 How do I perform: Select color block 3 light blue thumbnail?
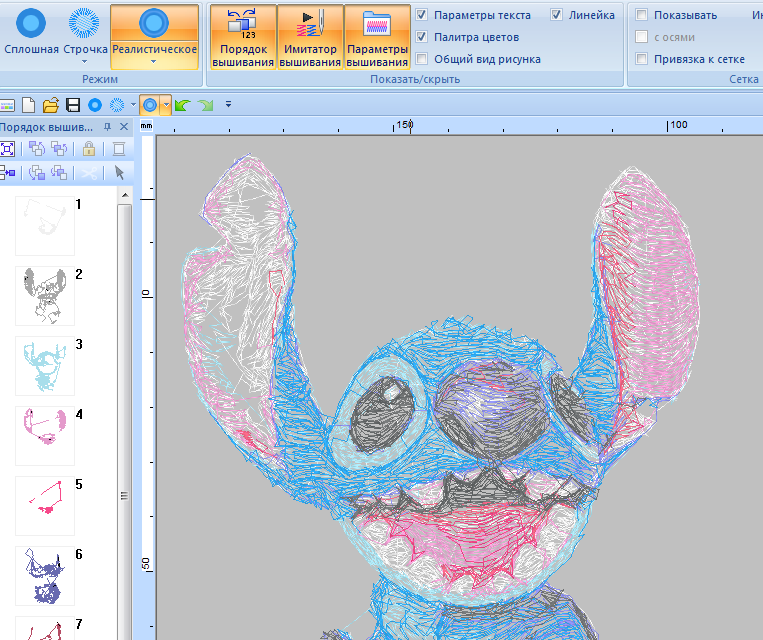pyautogui.click(x=45, y=365)
